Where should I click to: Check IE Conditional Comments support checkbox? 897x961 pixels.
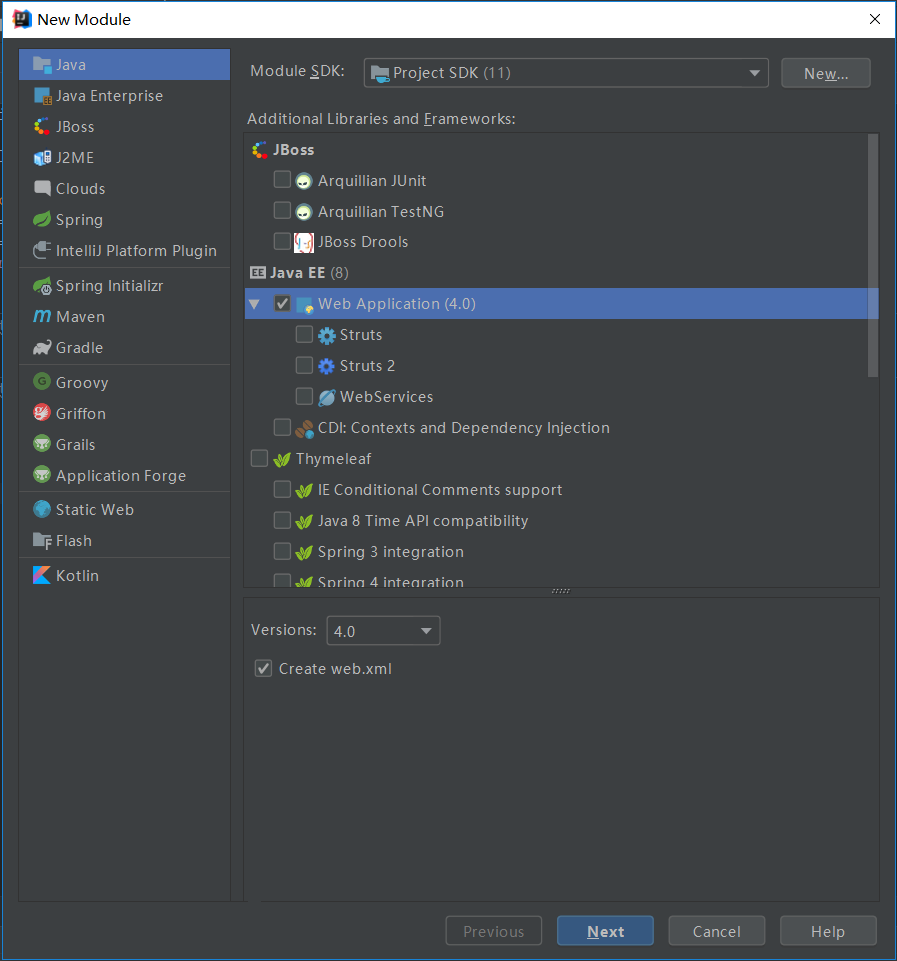click(282, 489)
